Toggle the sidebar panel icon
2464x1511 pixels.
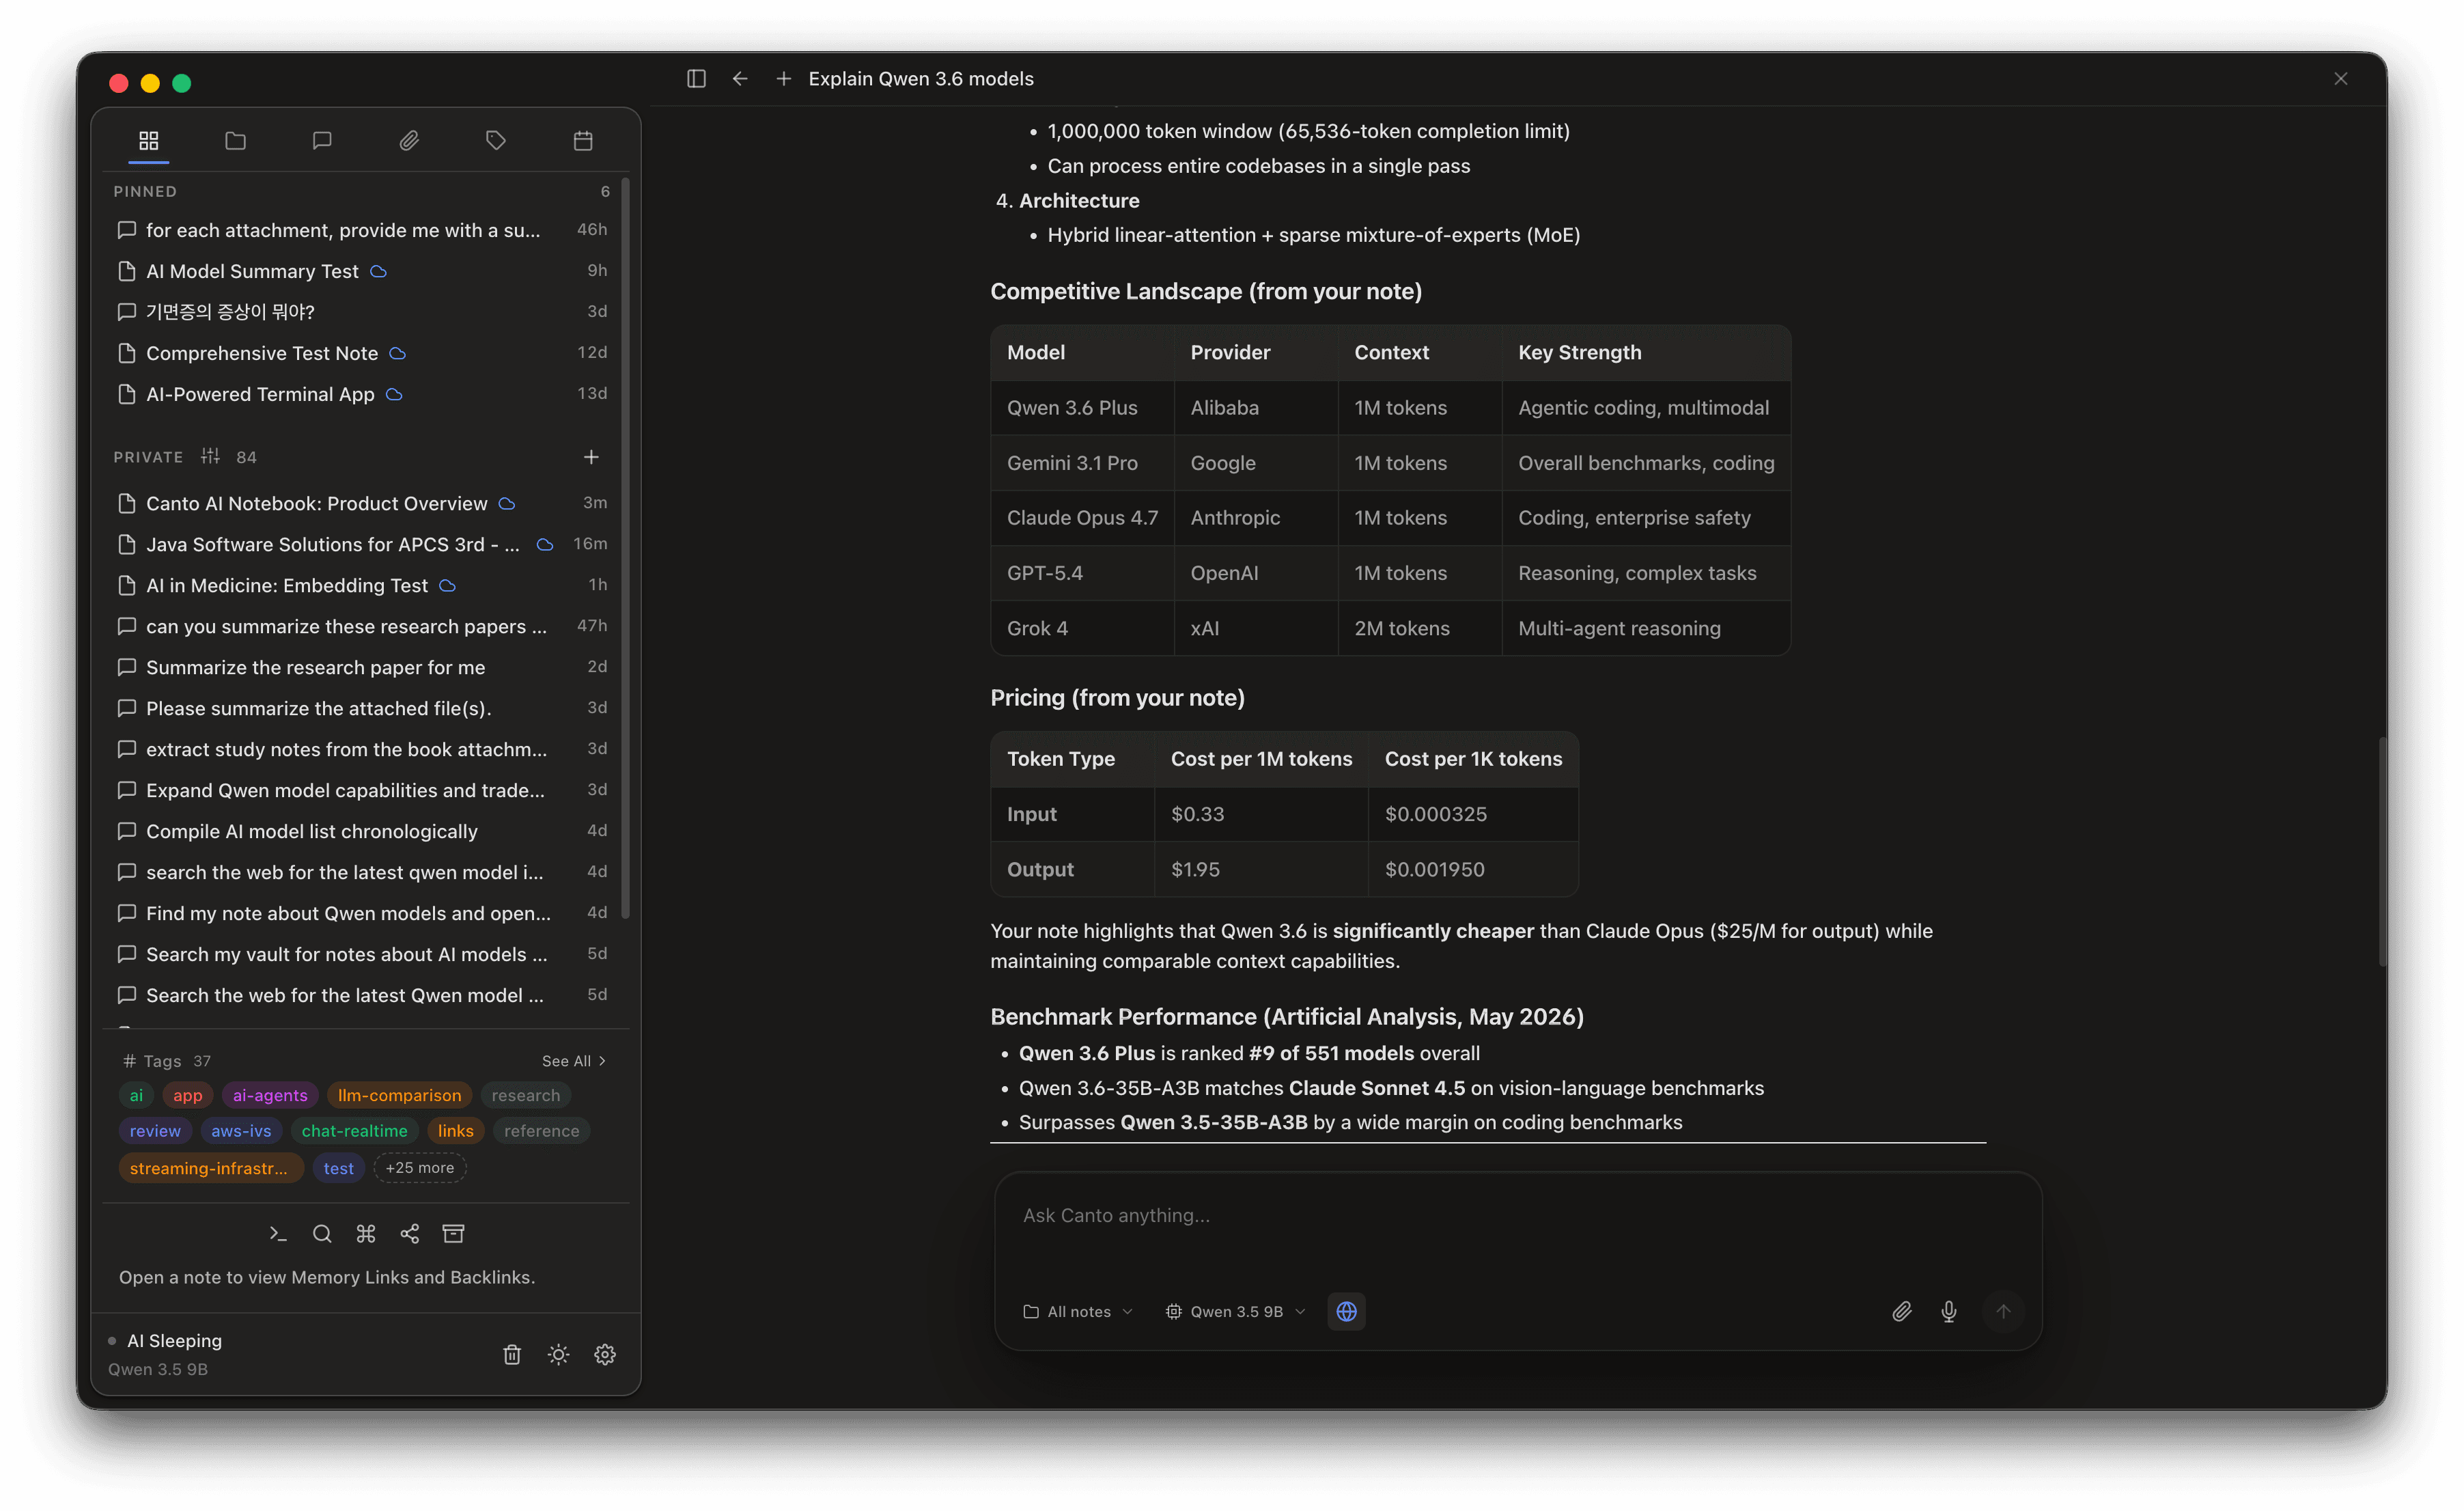coord(696,78)
